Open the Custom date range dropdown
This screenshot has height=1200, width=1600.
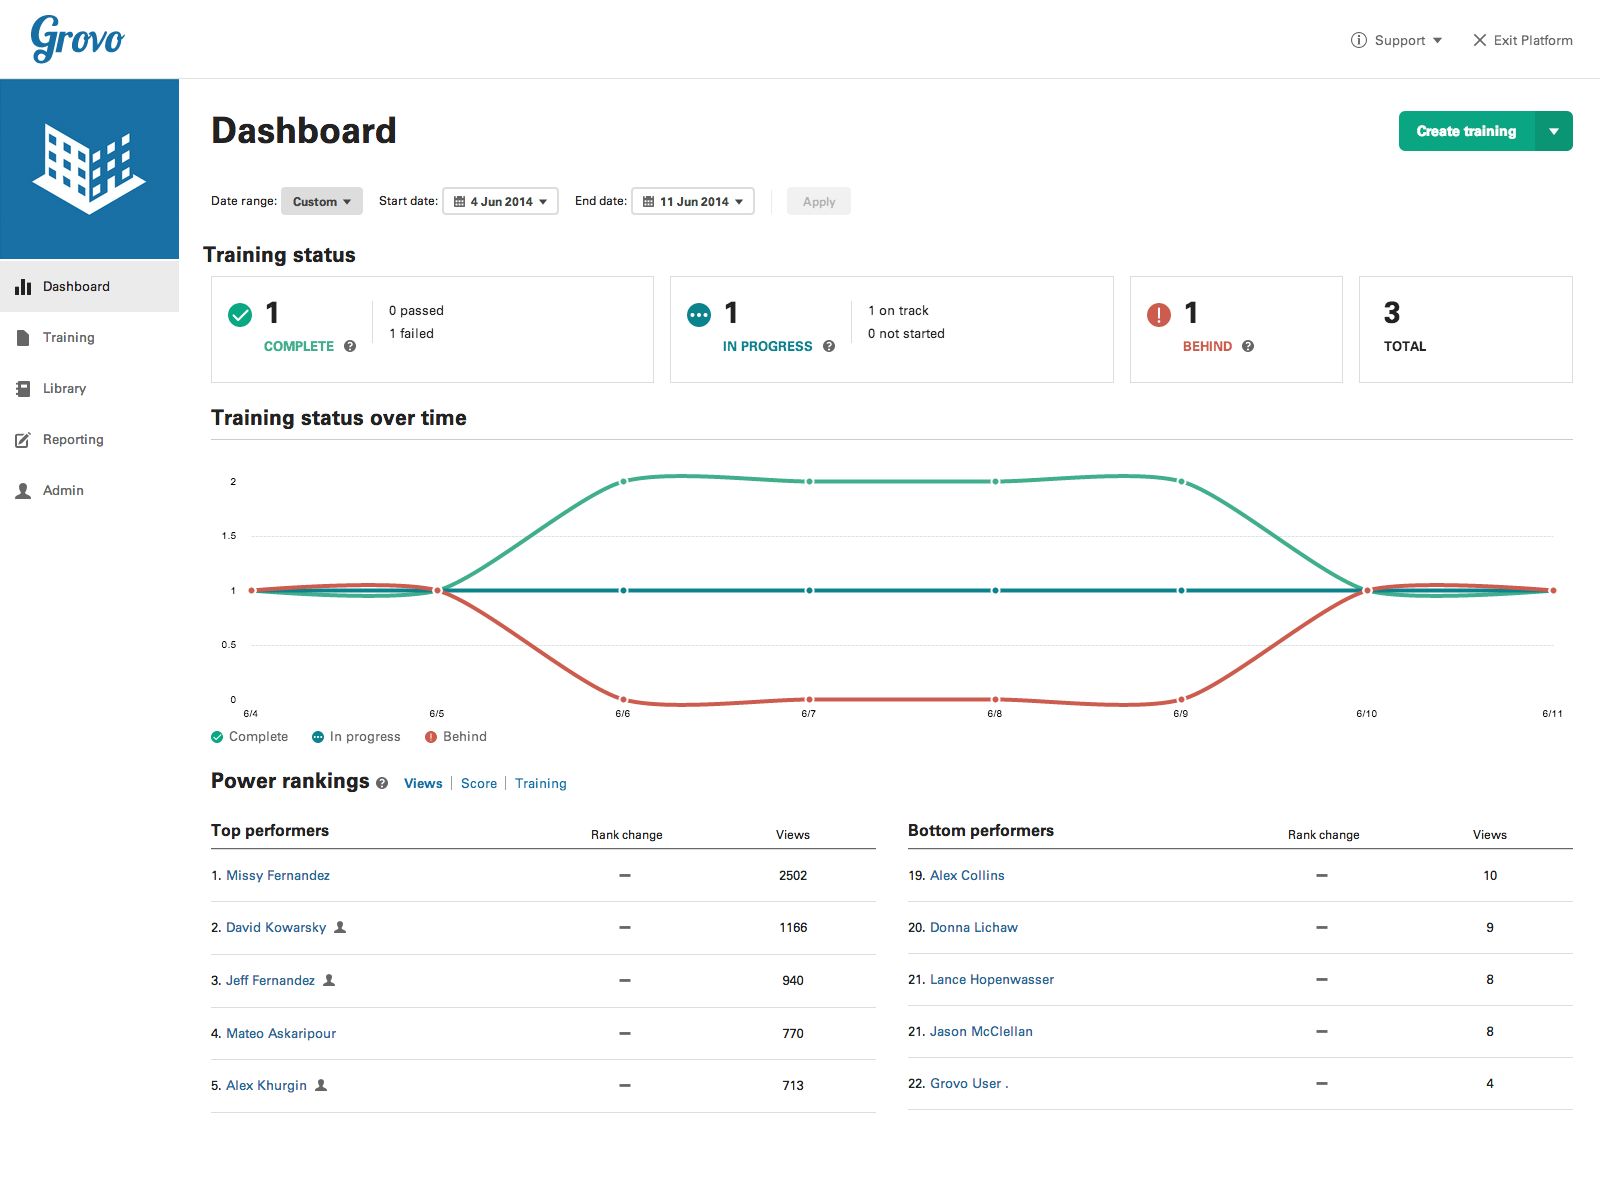pos(321,201)
